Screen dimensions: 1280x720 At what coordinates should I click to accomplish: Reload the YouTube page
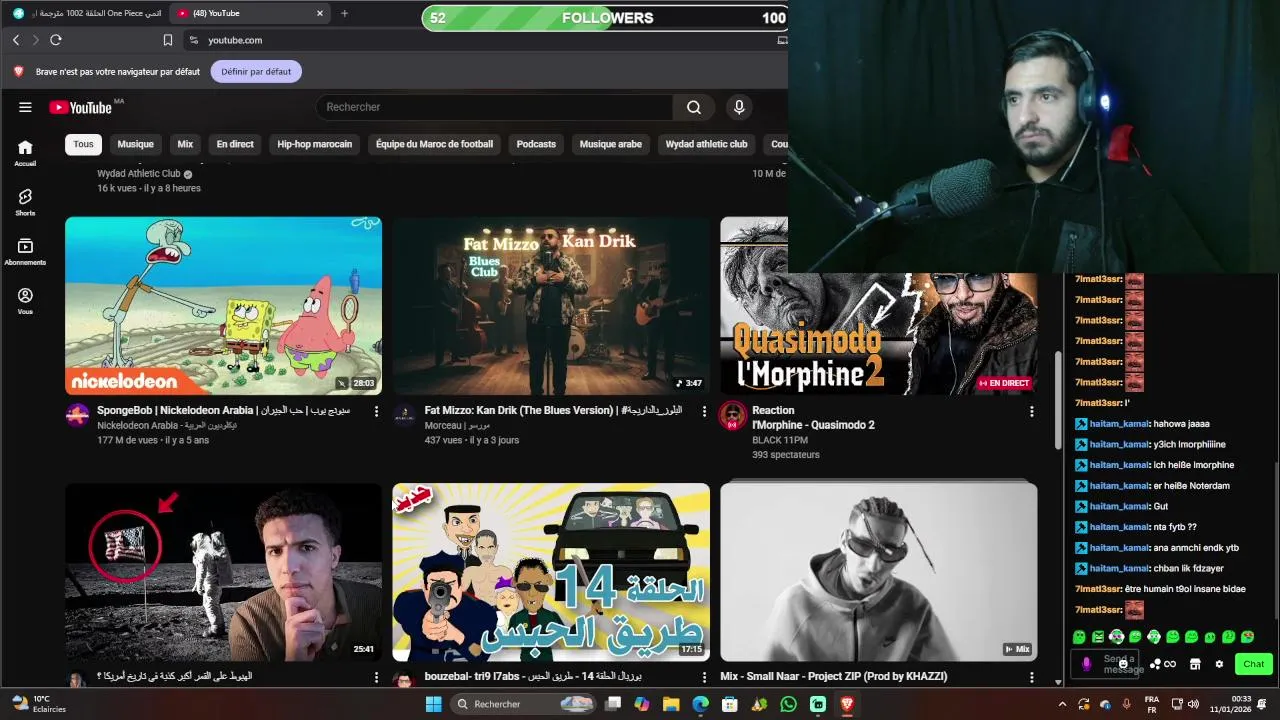(x=56, y=40)
